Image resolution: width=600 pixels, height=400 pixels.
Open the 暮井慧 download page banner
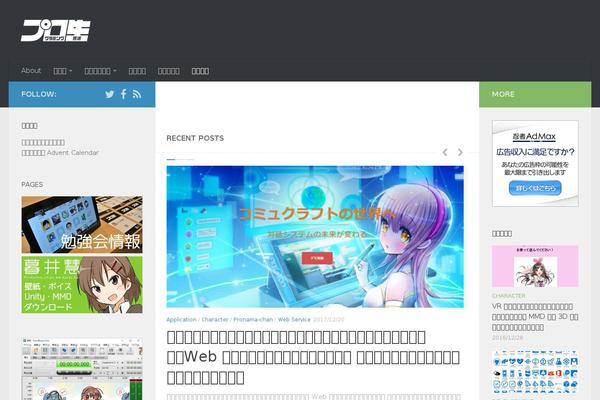(x=82, y=284)
